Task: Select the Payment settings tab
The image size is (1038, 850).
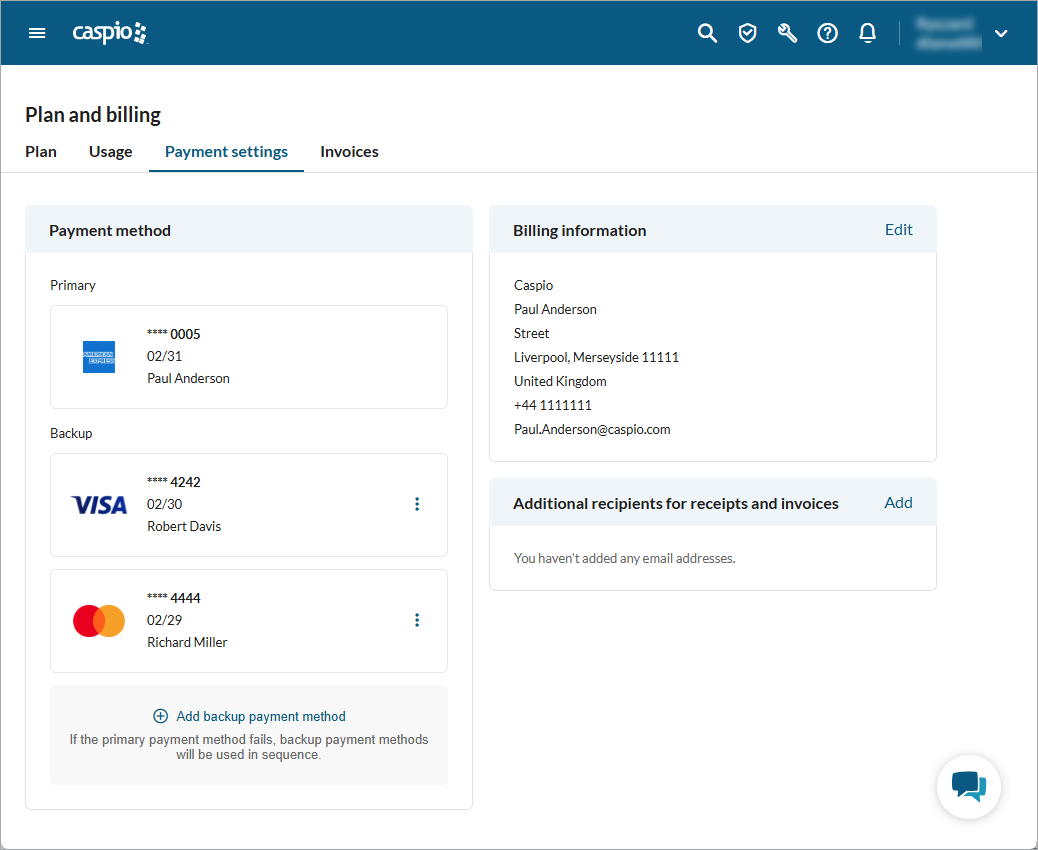Action: (x=226, y=151)
